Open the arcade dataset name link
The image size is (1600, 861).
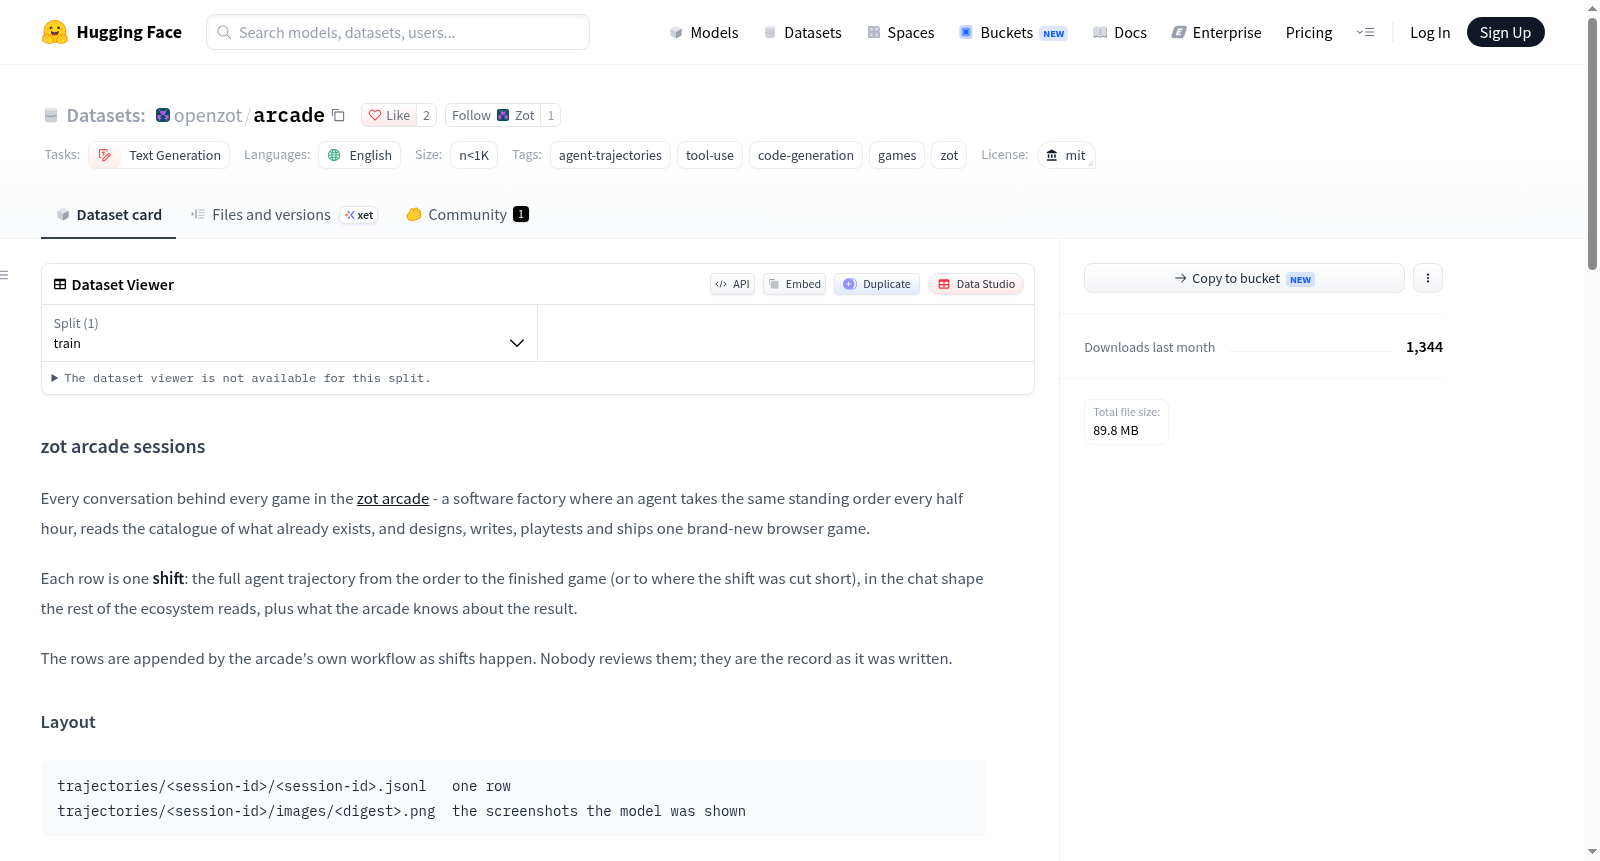click(x=289, y=115)
